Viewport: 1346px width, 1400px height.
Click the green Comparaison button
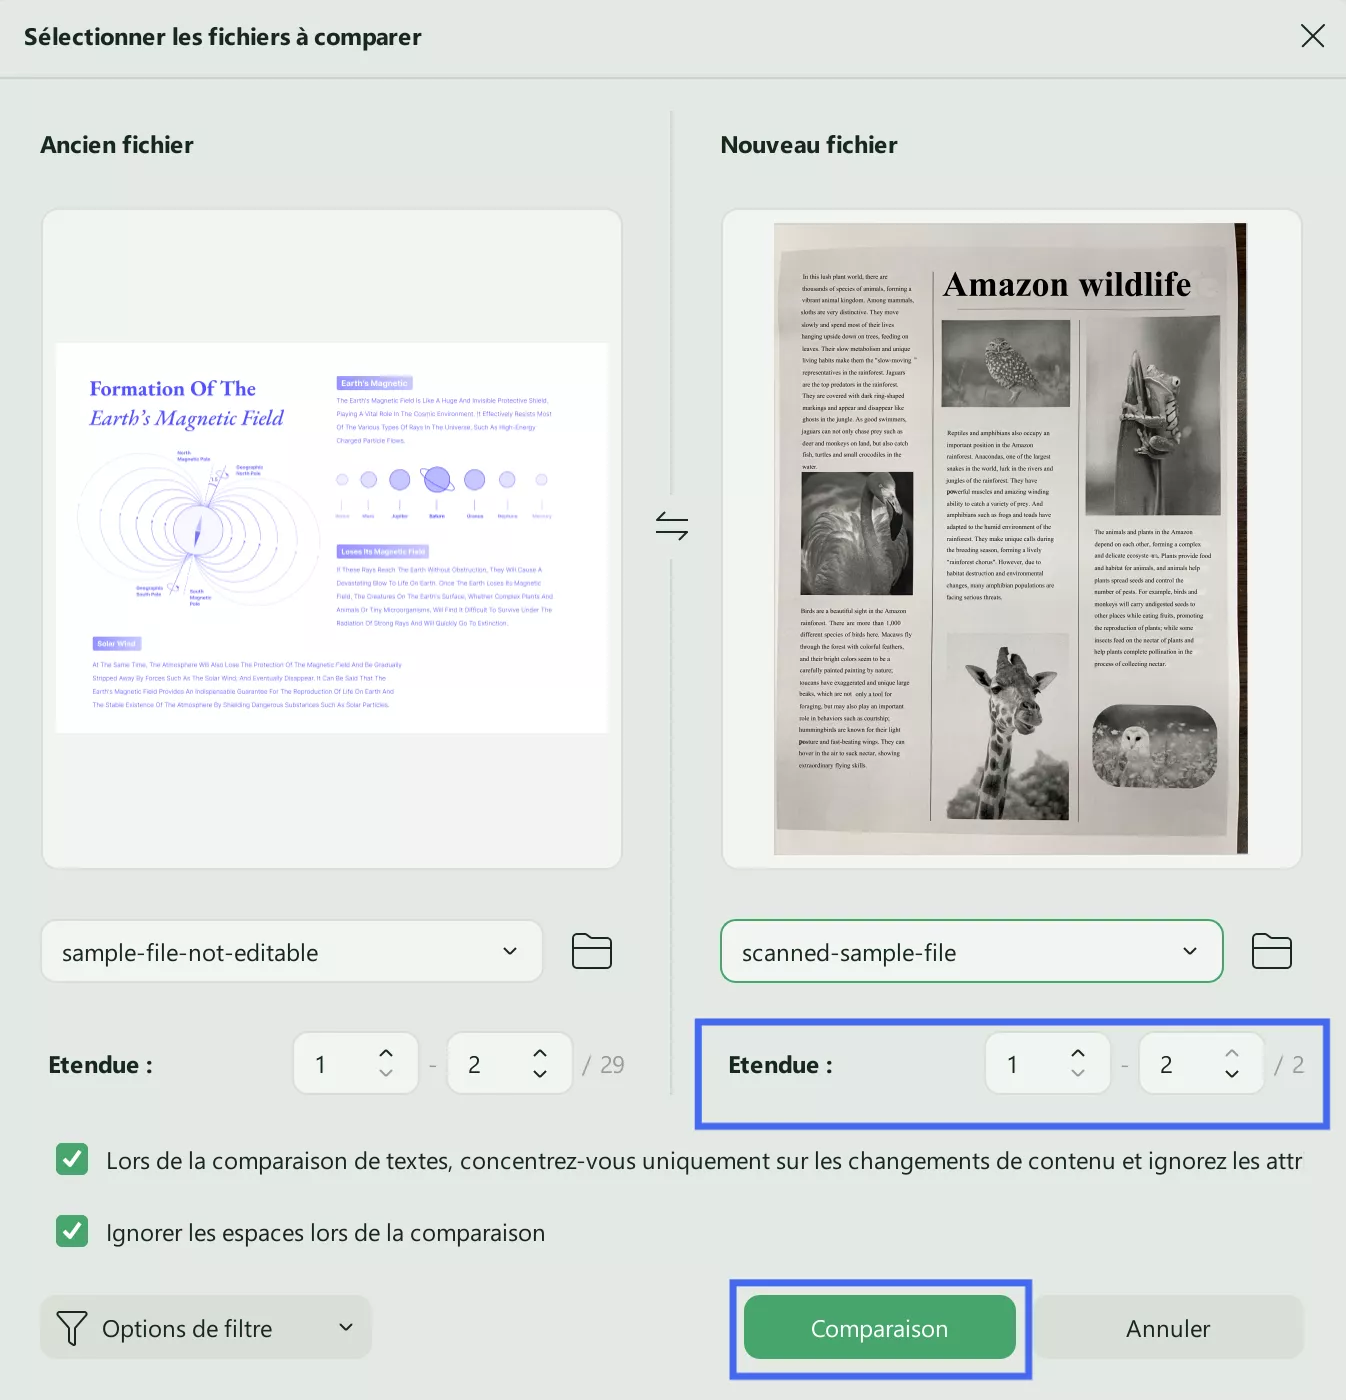click(880, 1328)
